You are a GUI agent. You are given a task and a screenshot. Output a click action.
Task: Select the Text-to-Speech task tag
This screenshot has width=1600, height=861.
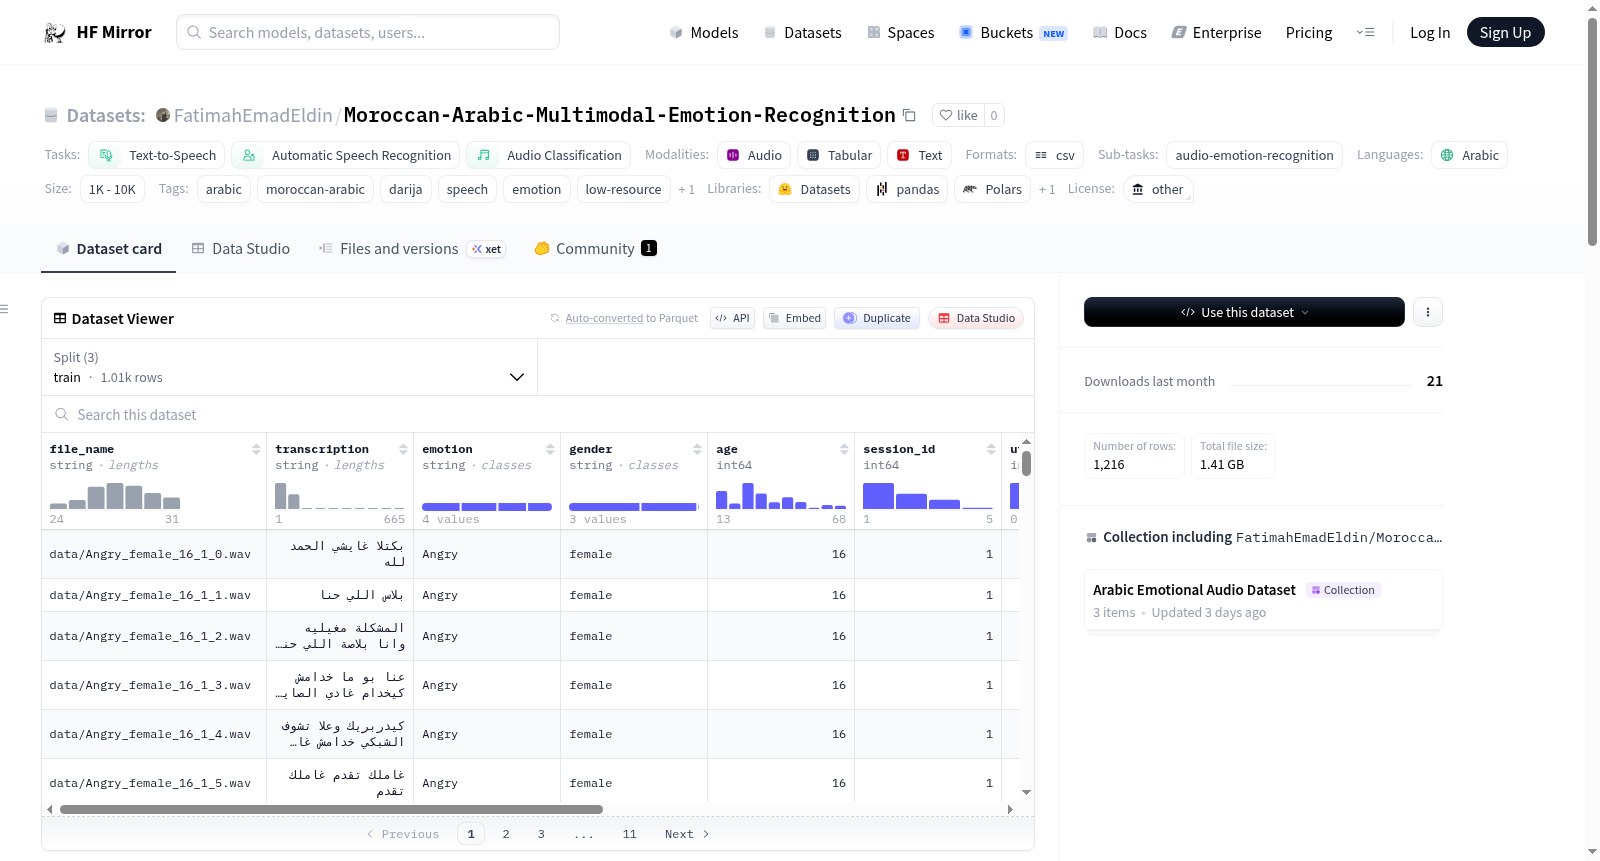tap(157, 155)
